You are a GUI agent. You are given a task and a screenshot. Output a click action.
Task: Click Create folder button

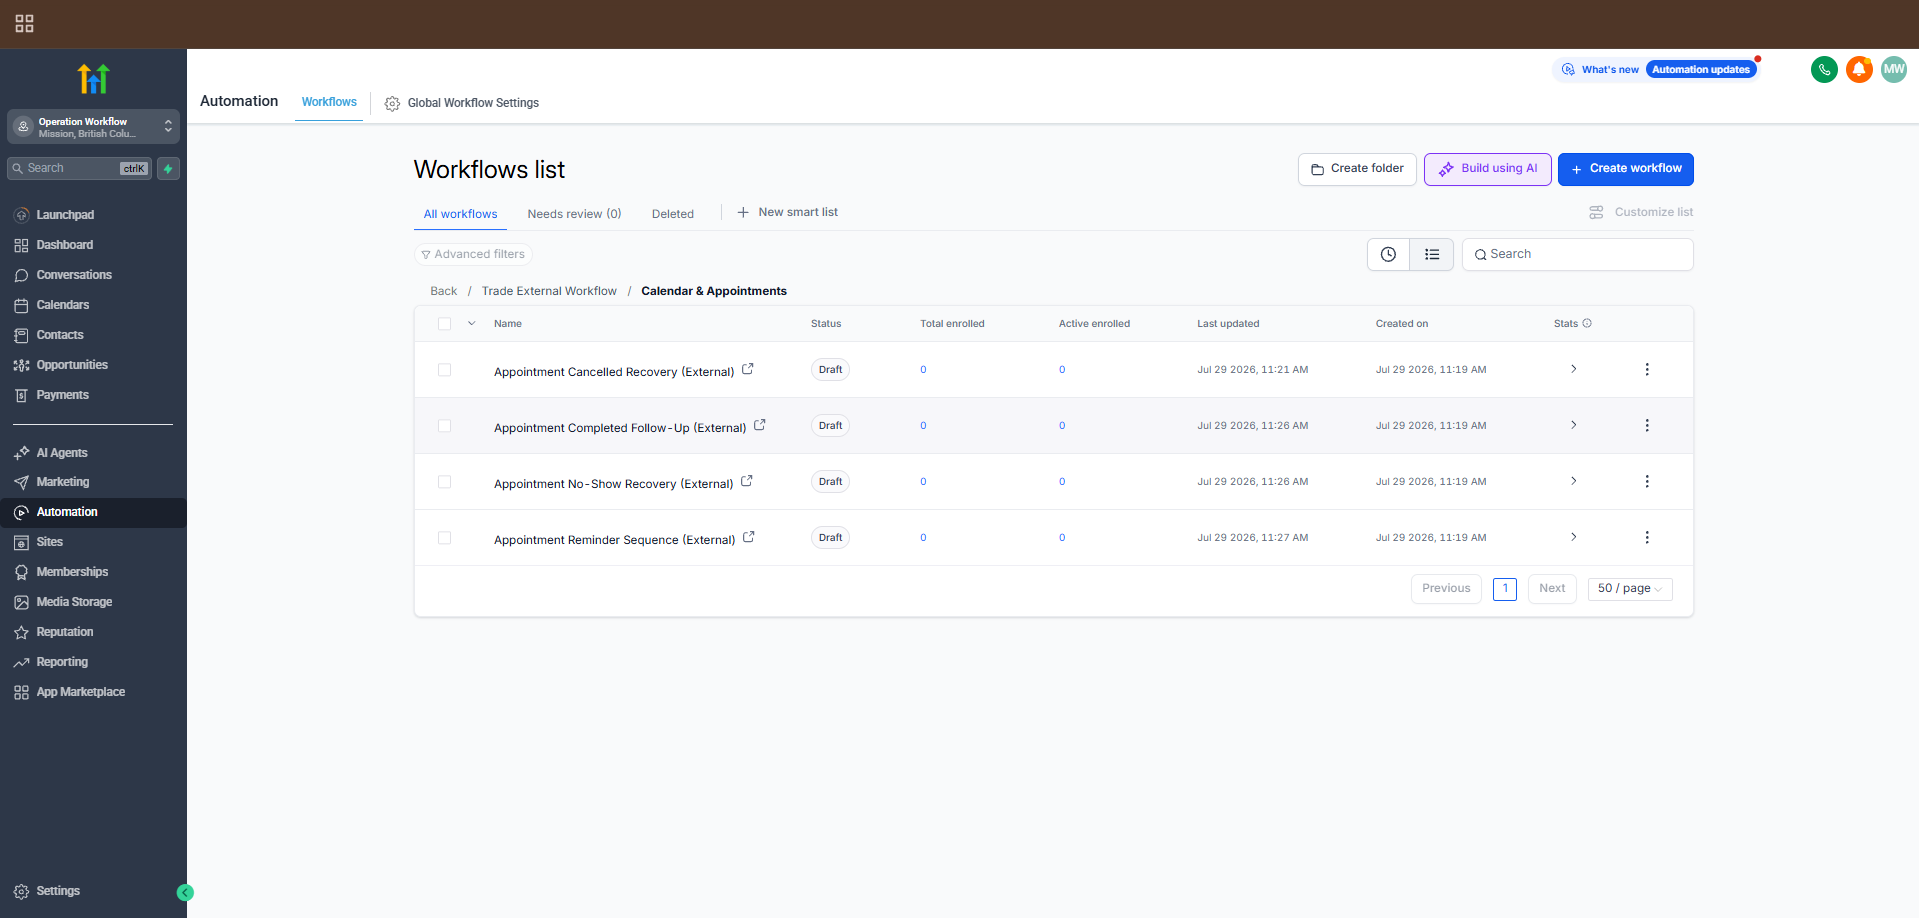tap(1357, 169)
